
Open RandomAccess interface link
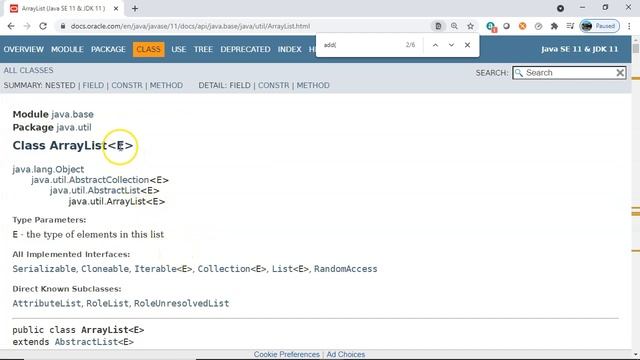(x=346, y=269)
